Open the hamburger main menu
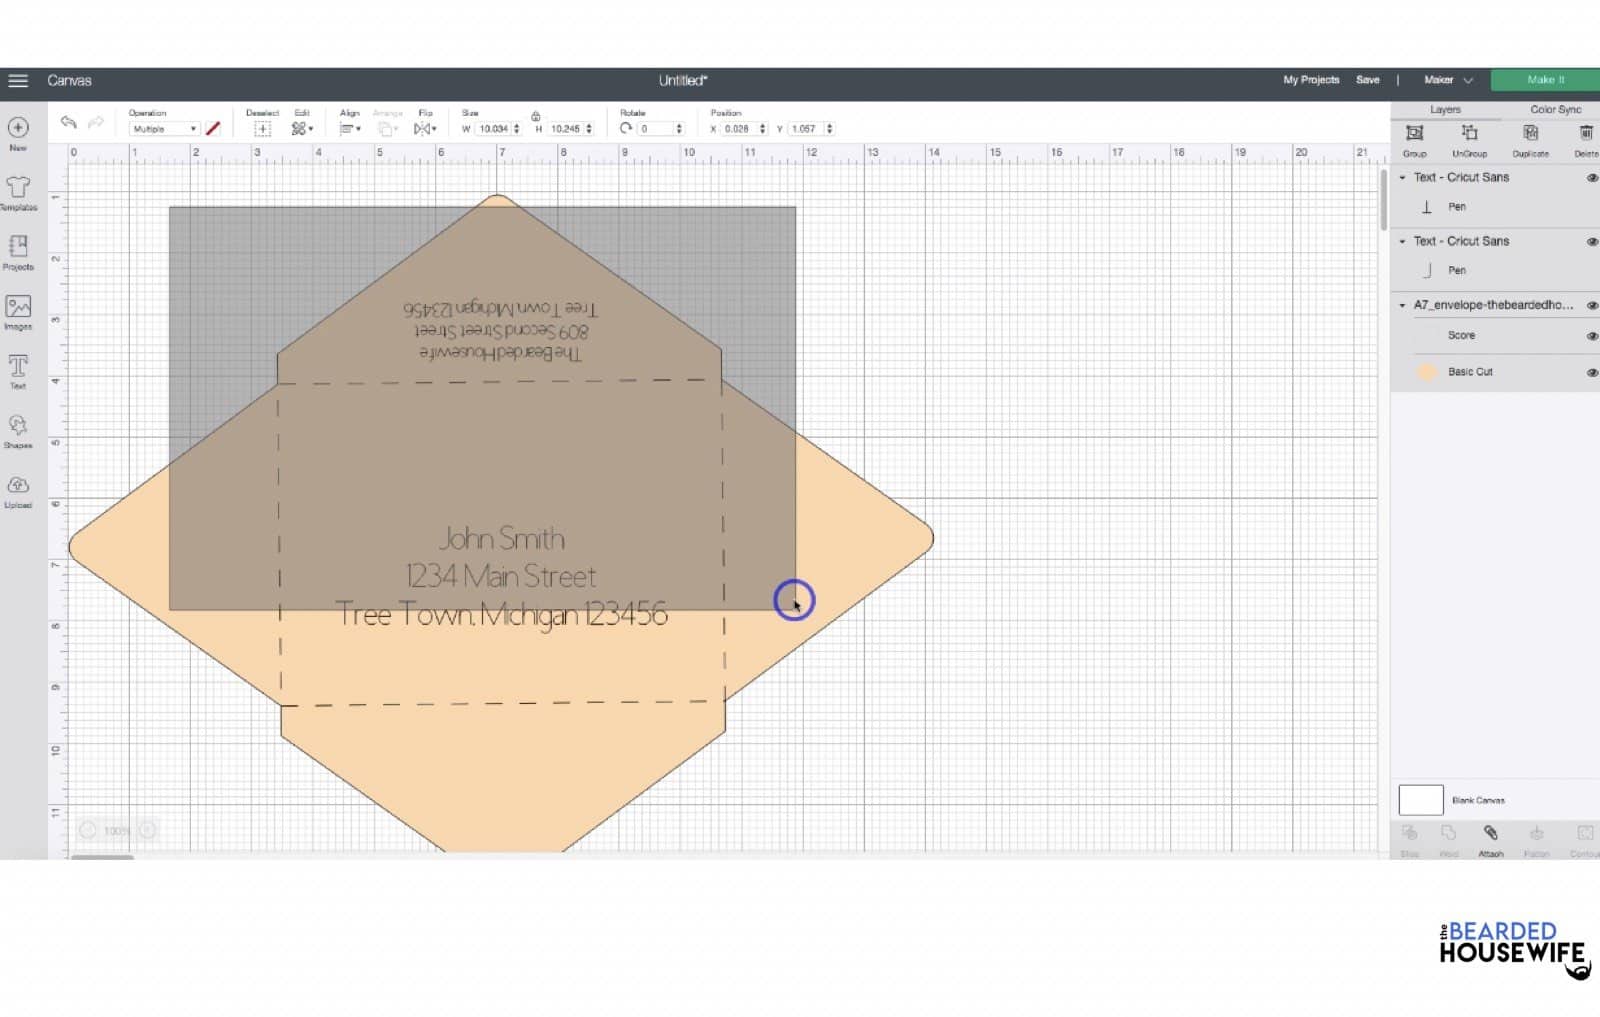Viewport: 1600px width, 1017px height. click(x=18, y=80)
